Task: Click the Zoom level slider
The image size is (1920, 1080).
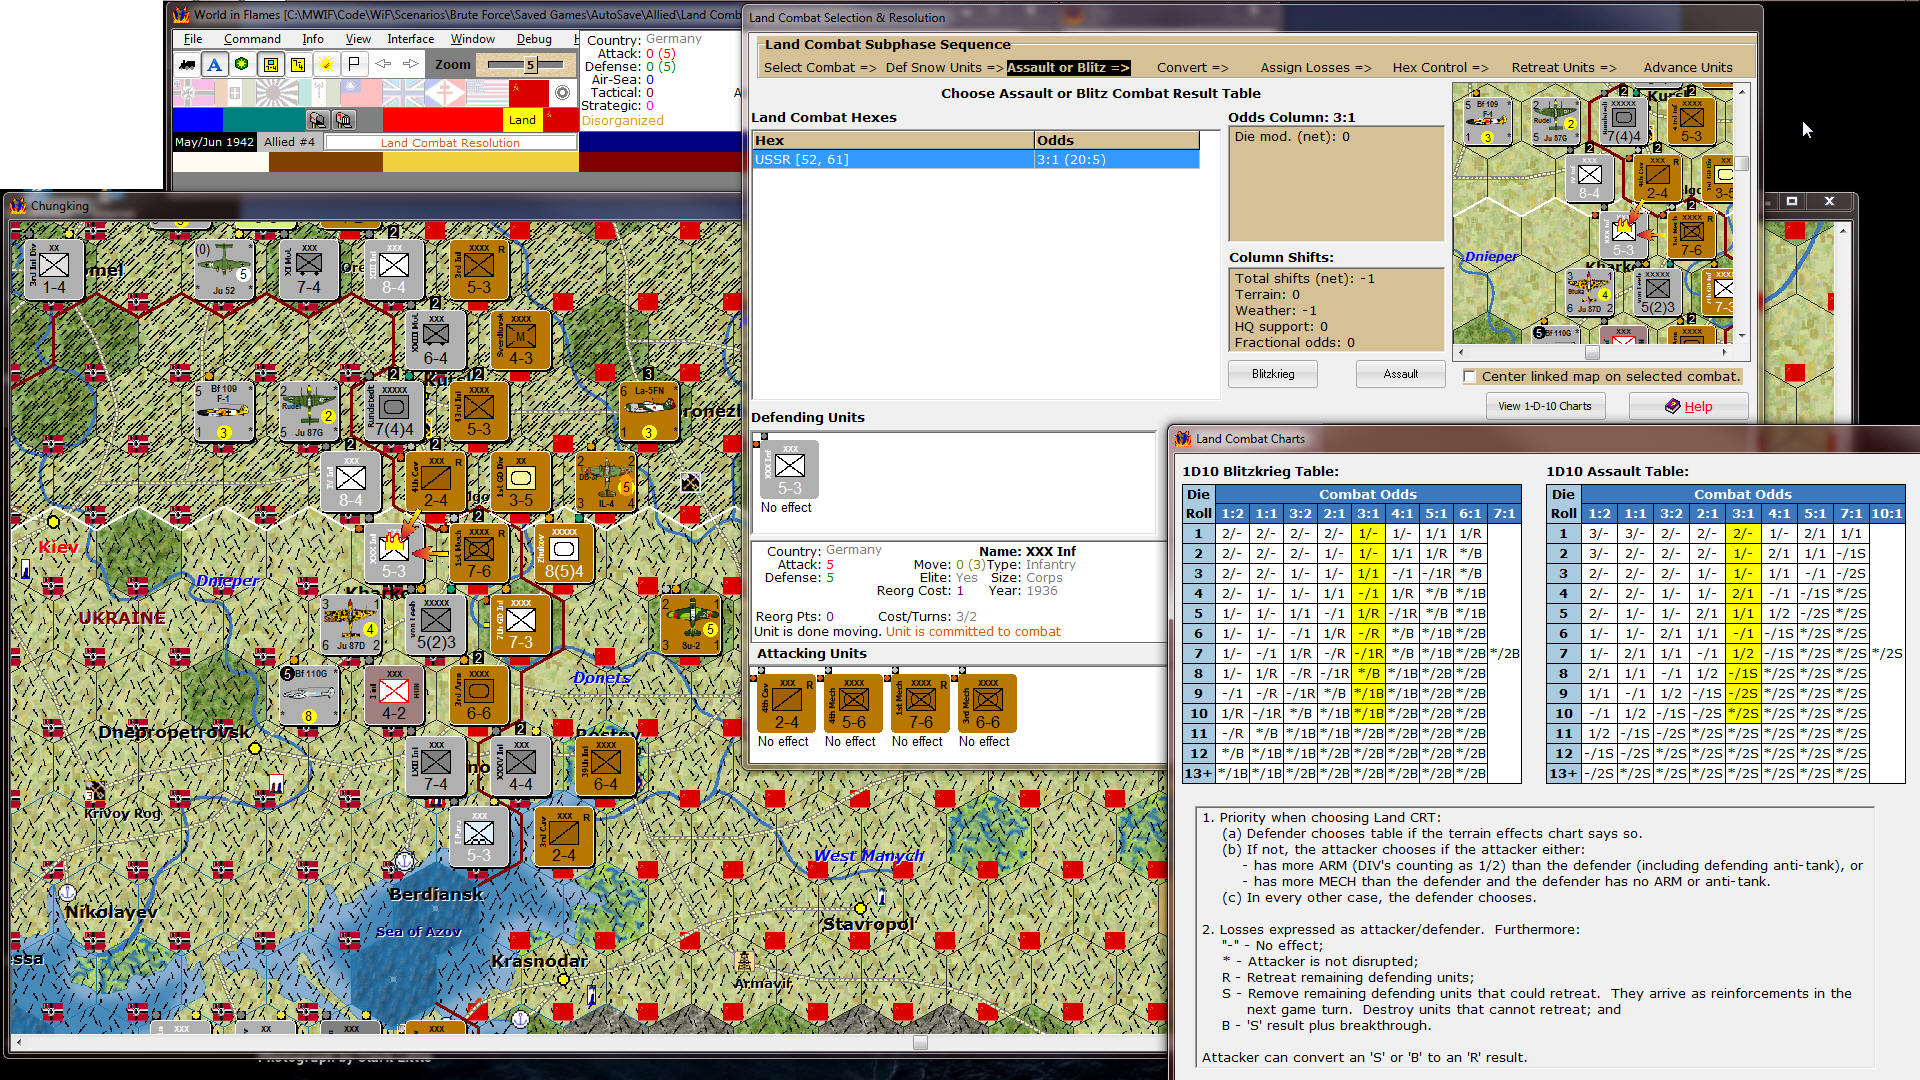Action: (530, 65)
